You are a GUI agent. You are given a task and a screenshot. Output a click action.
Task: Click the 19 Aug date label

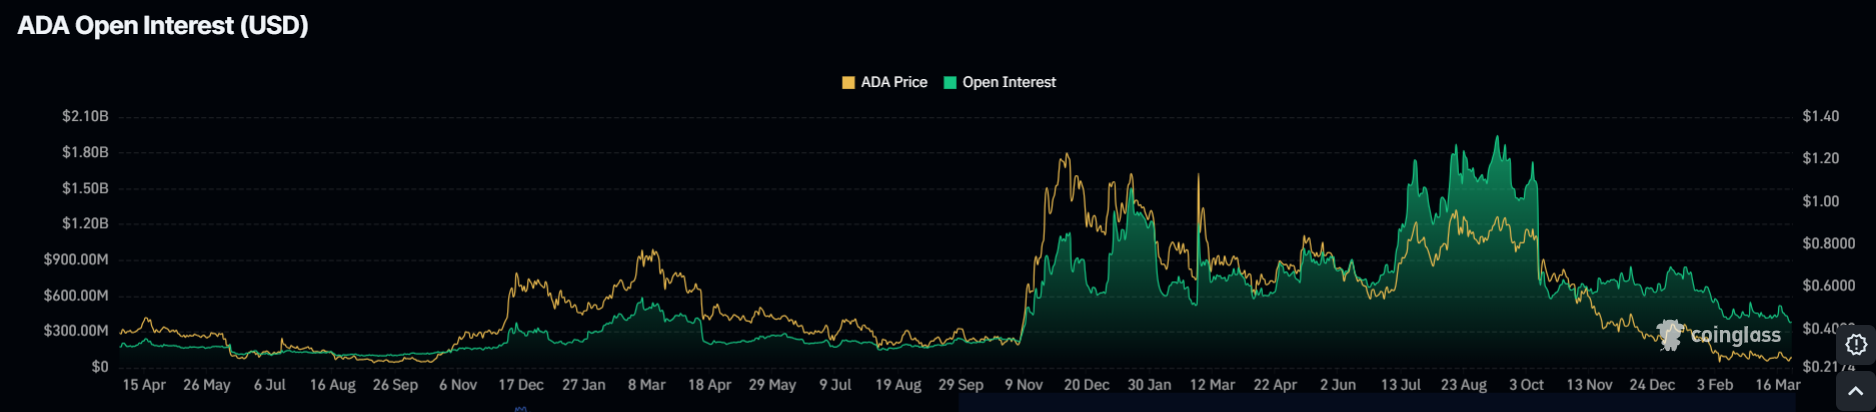click(898, 385)
